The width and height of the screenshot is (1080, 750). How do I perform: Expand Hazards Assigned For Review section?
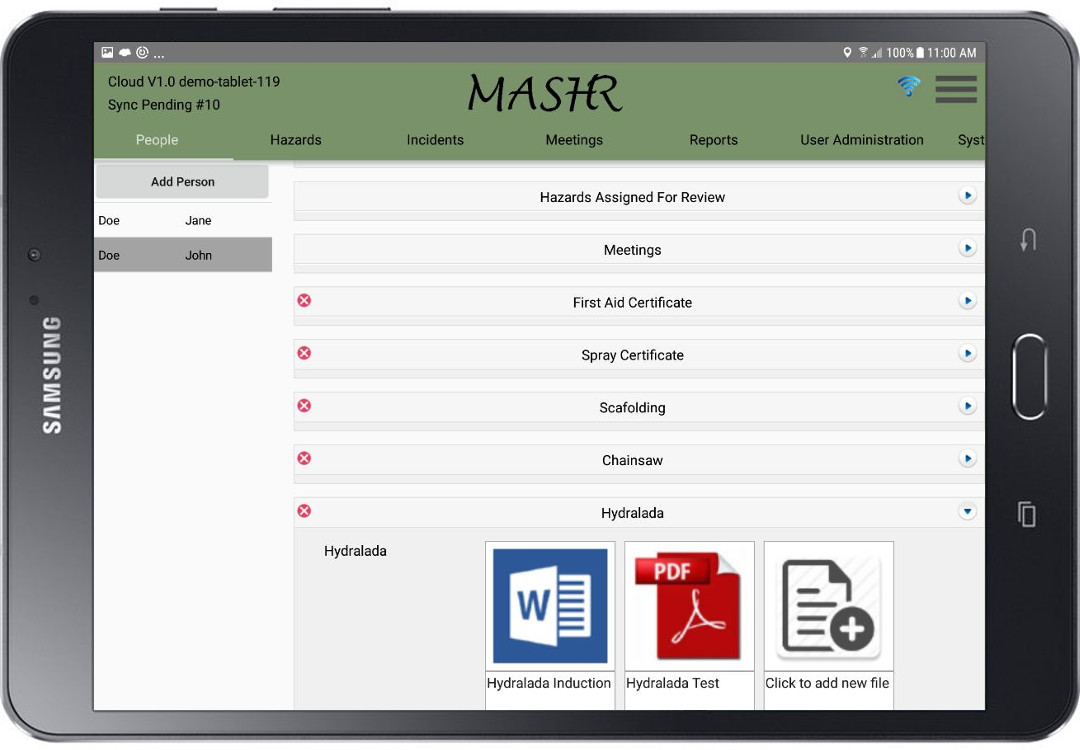pyautogui.click(x=967, y=196)
